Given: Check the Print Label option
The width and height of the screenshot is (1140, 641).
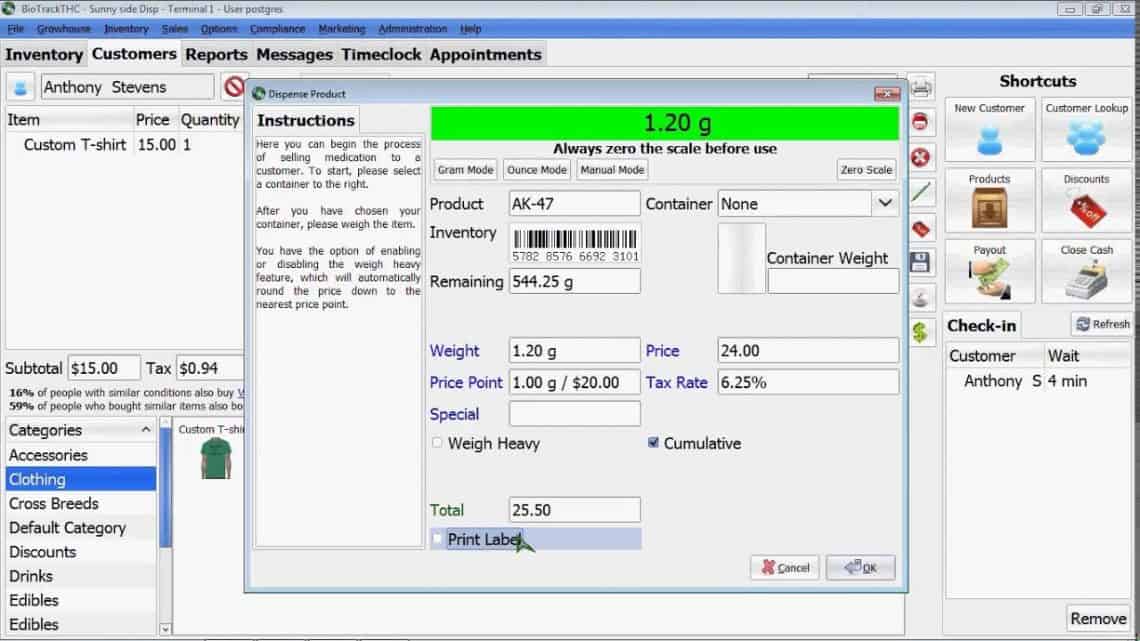Looking at the screenshot, I should pyautogui.click(x=437, y=538).
